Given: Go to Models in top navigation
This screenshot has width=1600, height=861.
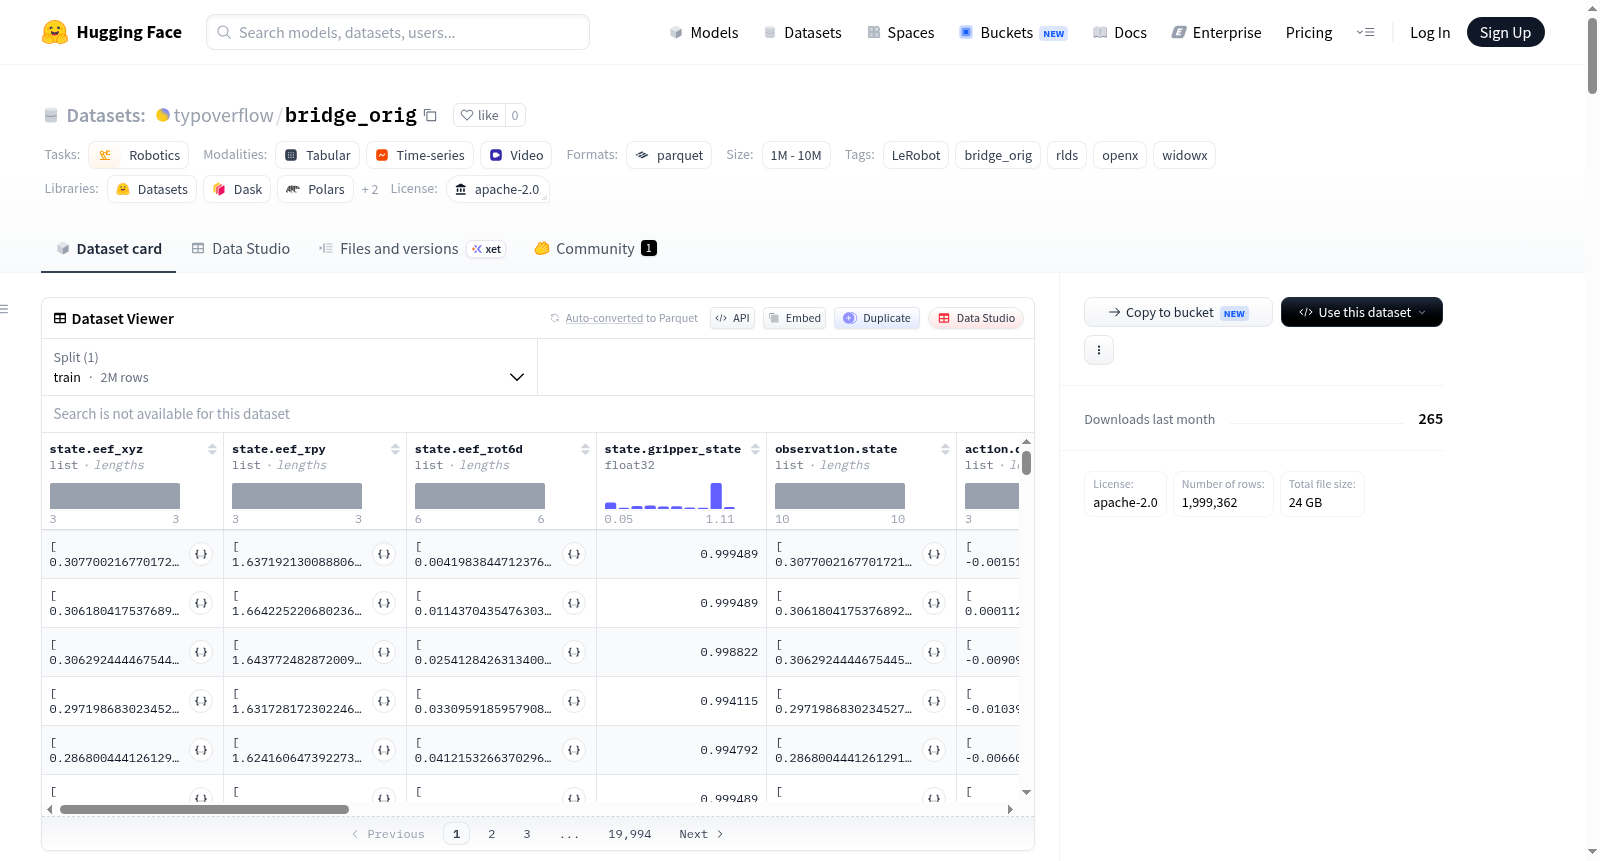Looking at the screenshot, I should pos(704,33).
